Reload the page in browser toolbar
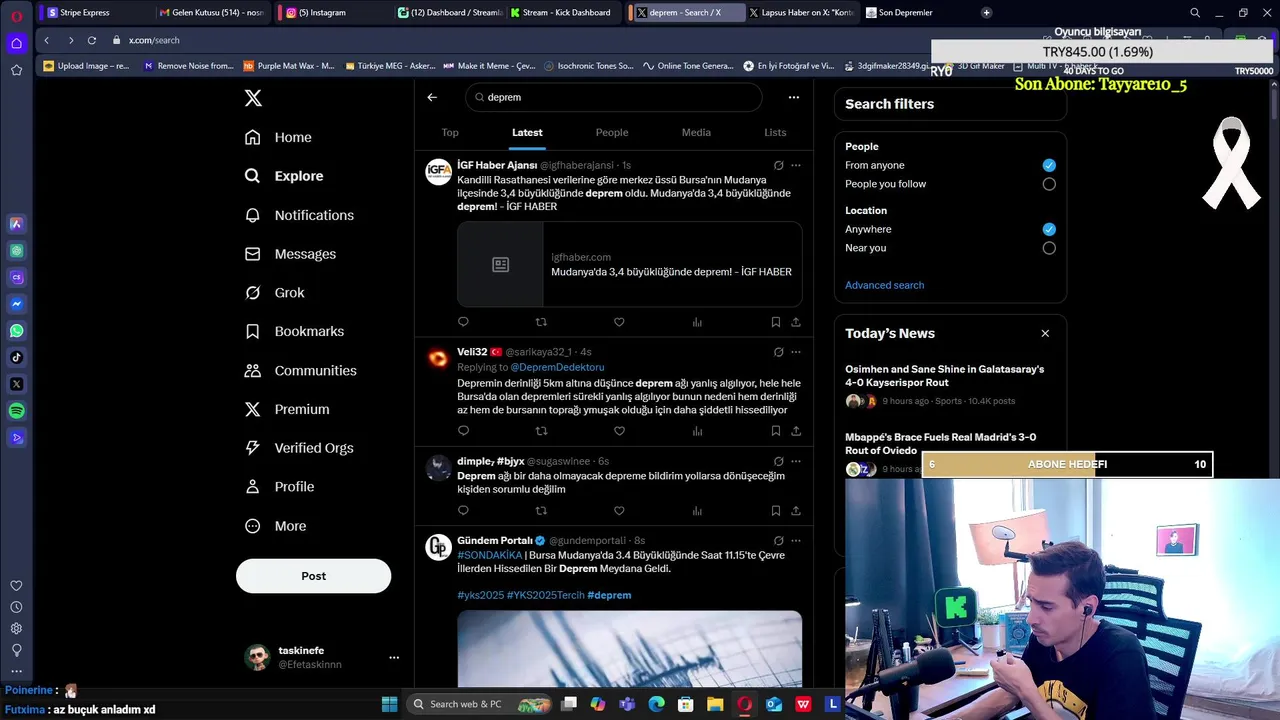Screen dimensions: 1280x720 [92, 40]
